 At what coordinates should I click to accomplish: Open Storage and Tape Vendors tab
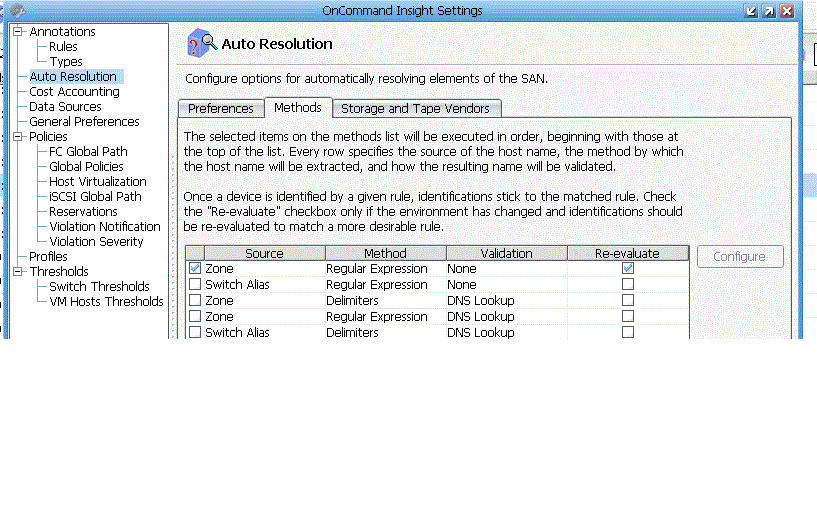click(415, 108)
